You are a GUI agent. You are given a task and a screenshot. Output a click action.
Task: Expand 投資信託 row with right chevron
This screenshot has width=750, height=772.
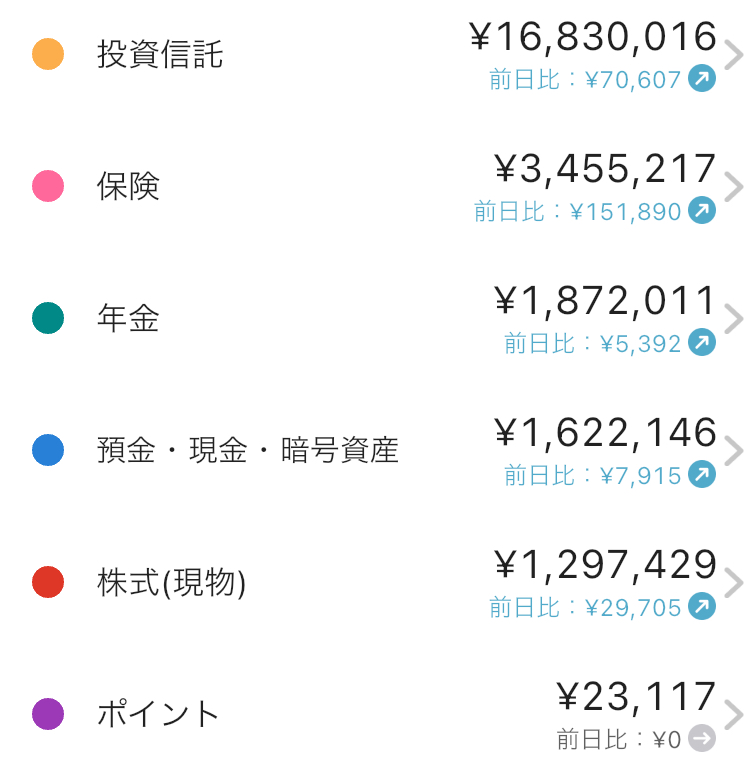pos(734,55)
